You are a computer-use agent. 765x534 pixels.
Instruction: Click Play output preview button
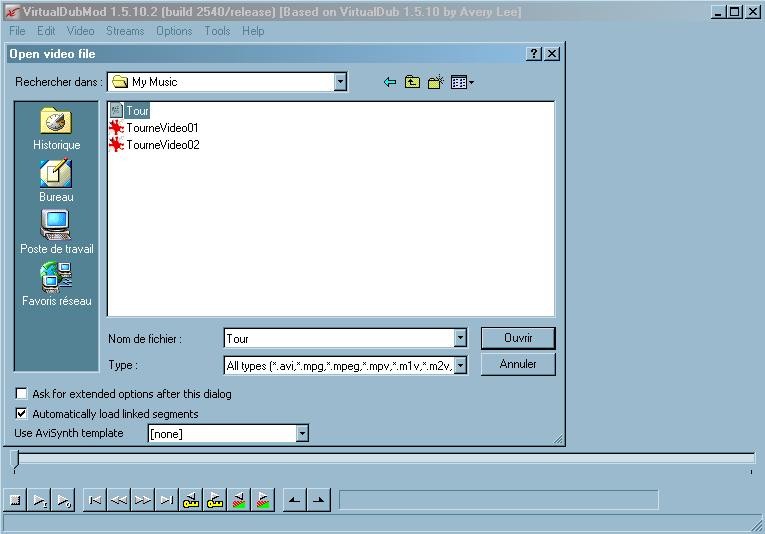point(63,500)
